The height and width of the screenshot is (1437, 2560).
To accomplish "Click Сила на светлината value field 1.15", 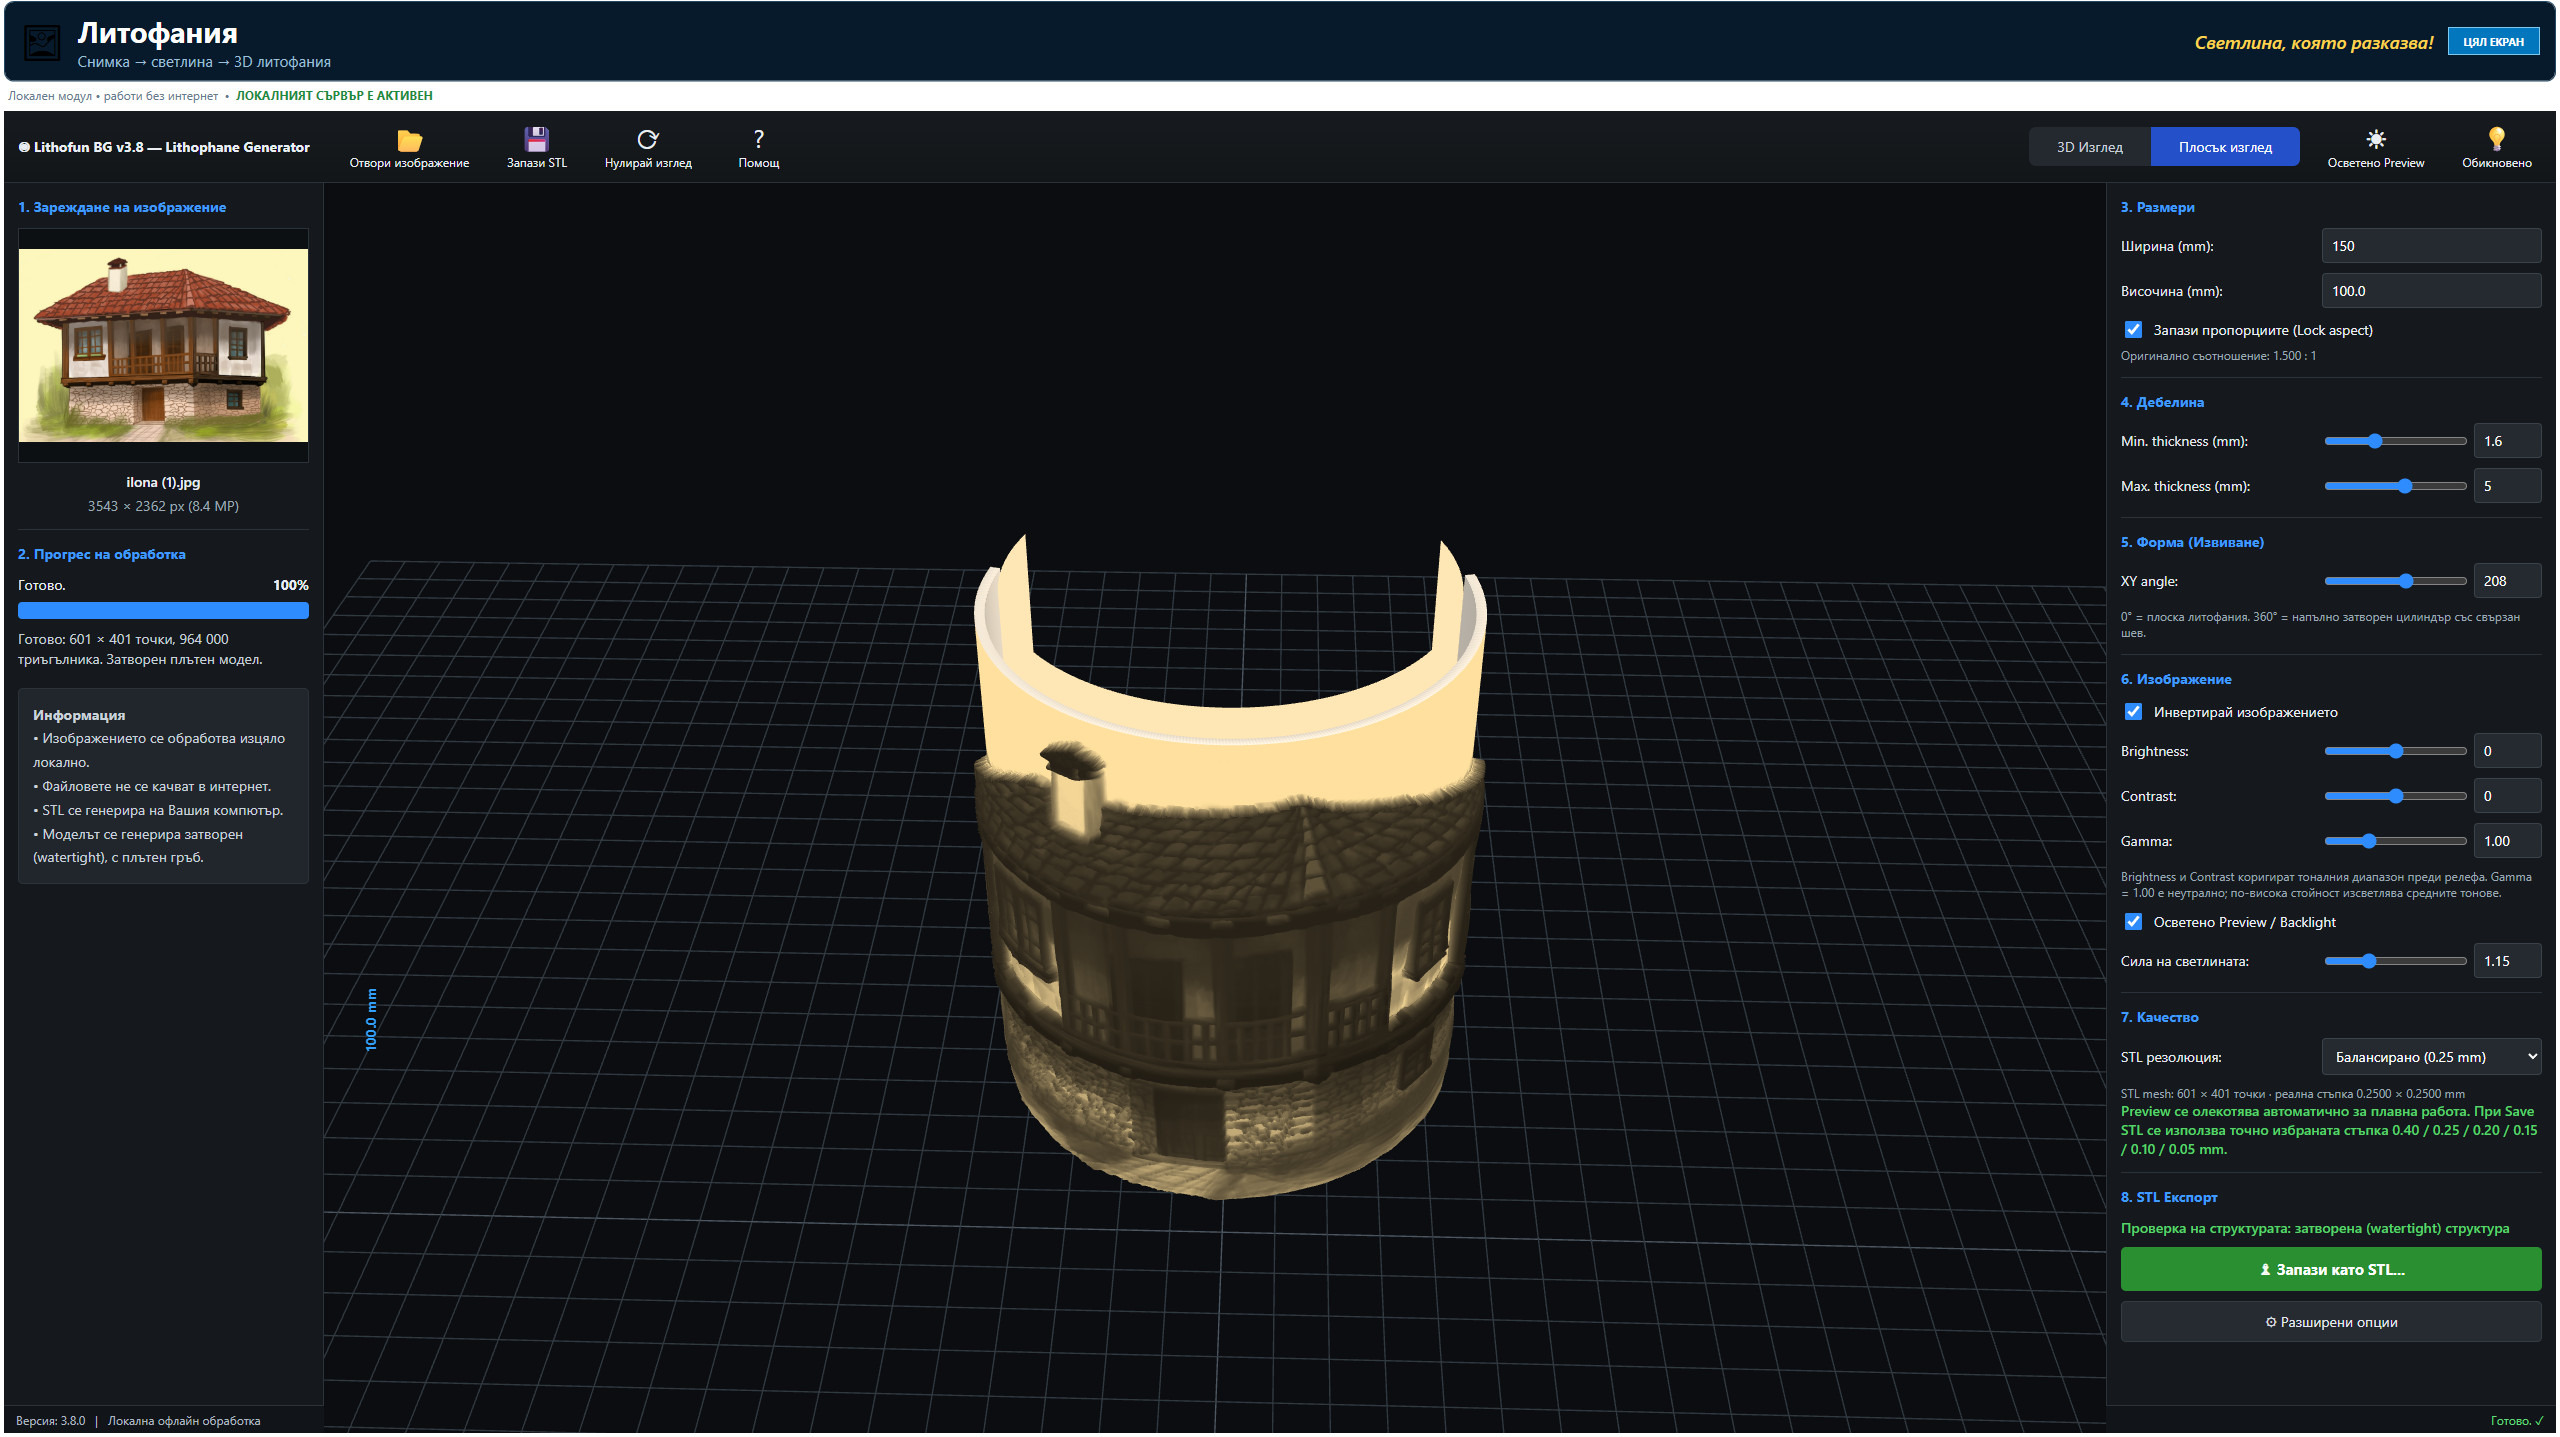I will pos(2507,961).
